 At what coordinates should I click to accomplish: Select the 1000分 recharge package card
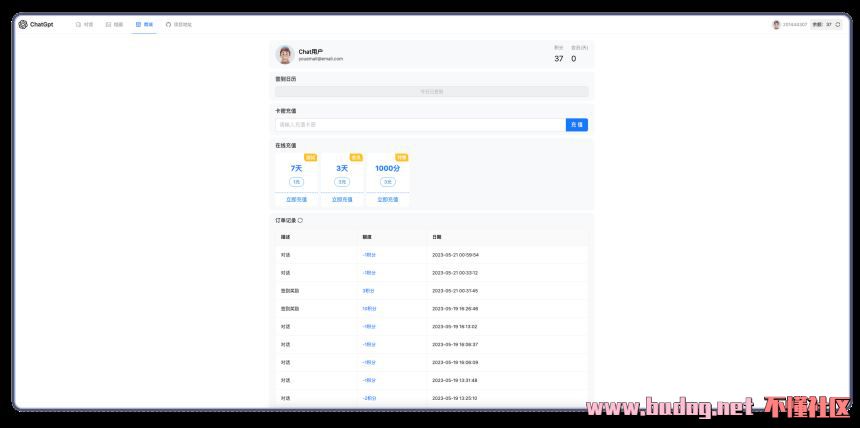coord(388,180)
